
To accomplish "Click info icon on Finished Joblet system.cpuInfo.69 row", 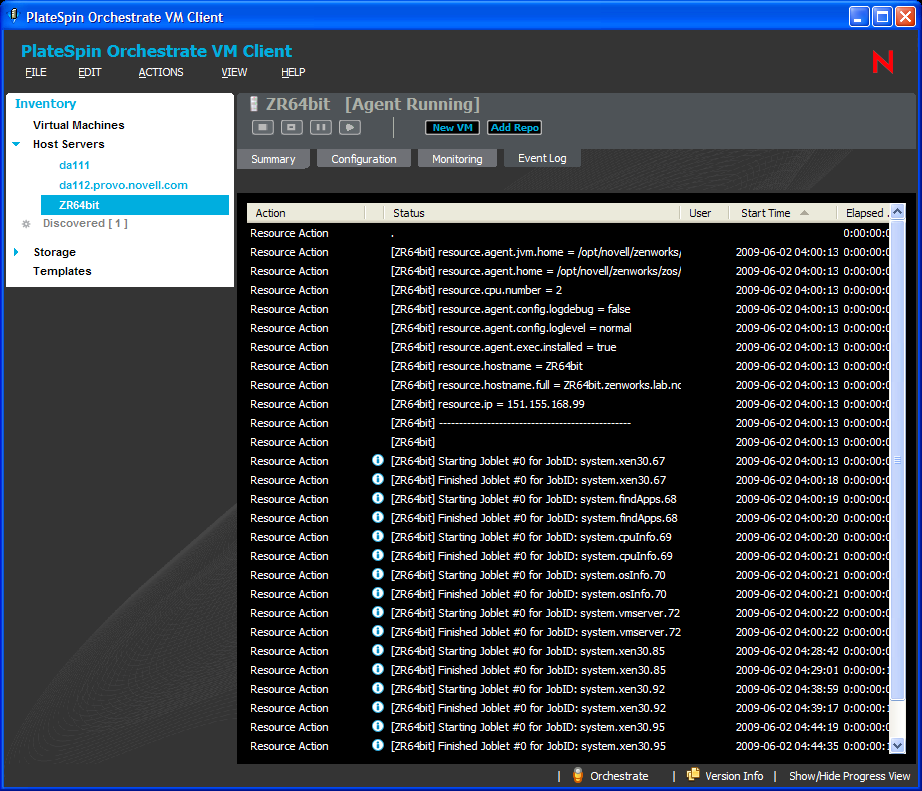I will pyautogui.click(x=378, y=555).
